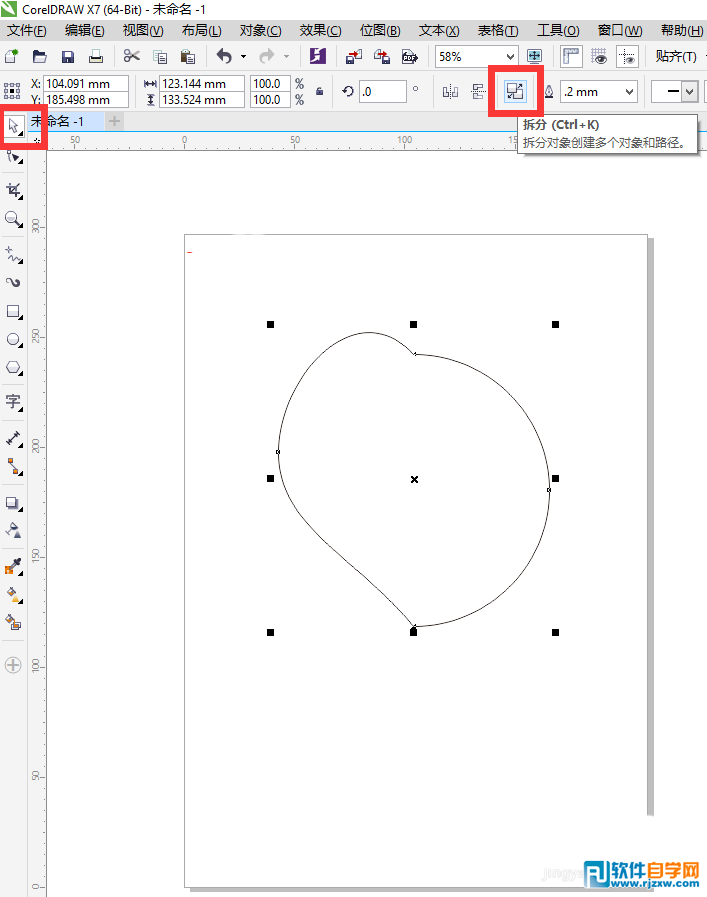Open the 视图(V) menu
707x897 pixels.
pos(143,30)
